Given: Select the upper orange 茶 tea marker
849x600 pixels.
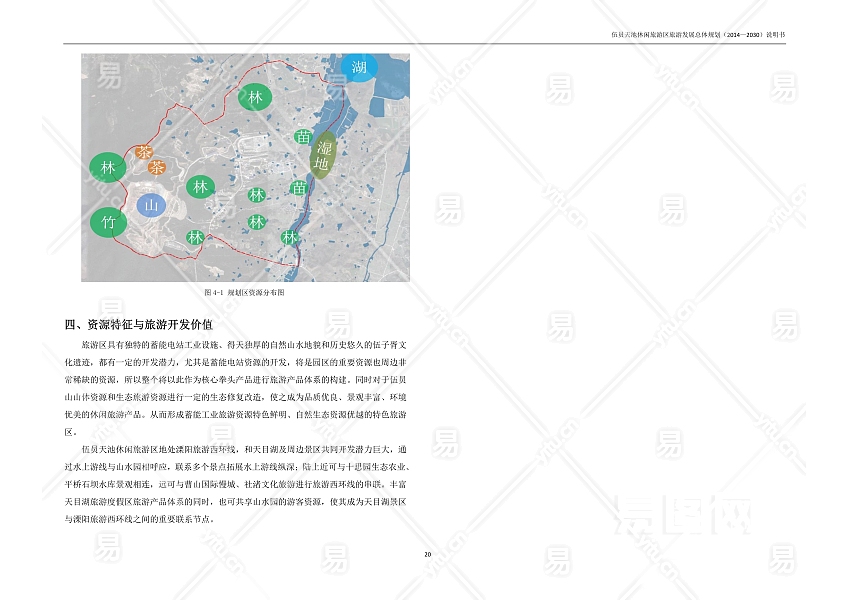Looking at the screenshot, I should [x=145, y=153].
